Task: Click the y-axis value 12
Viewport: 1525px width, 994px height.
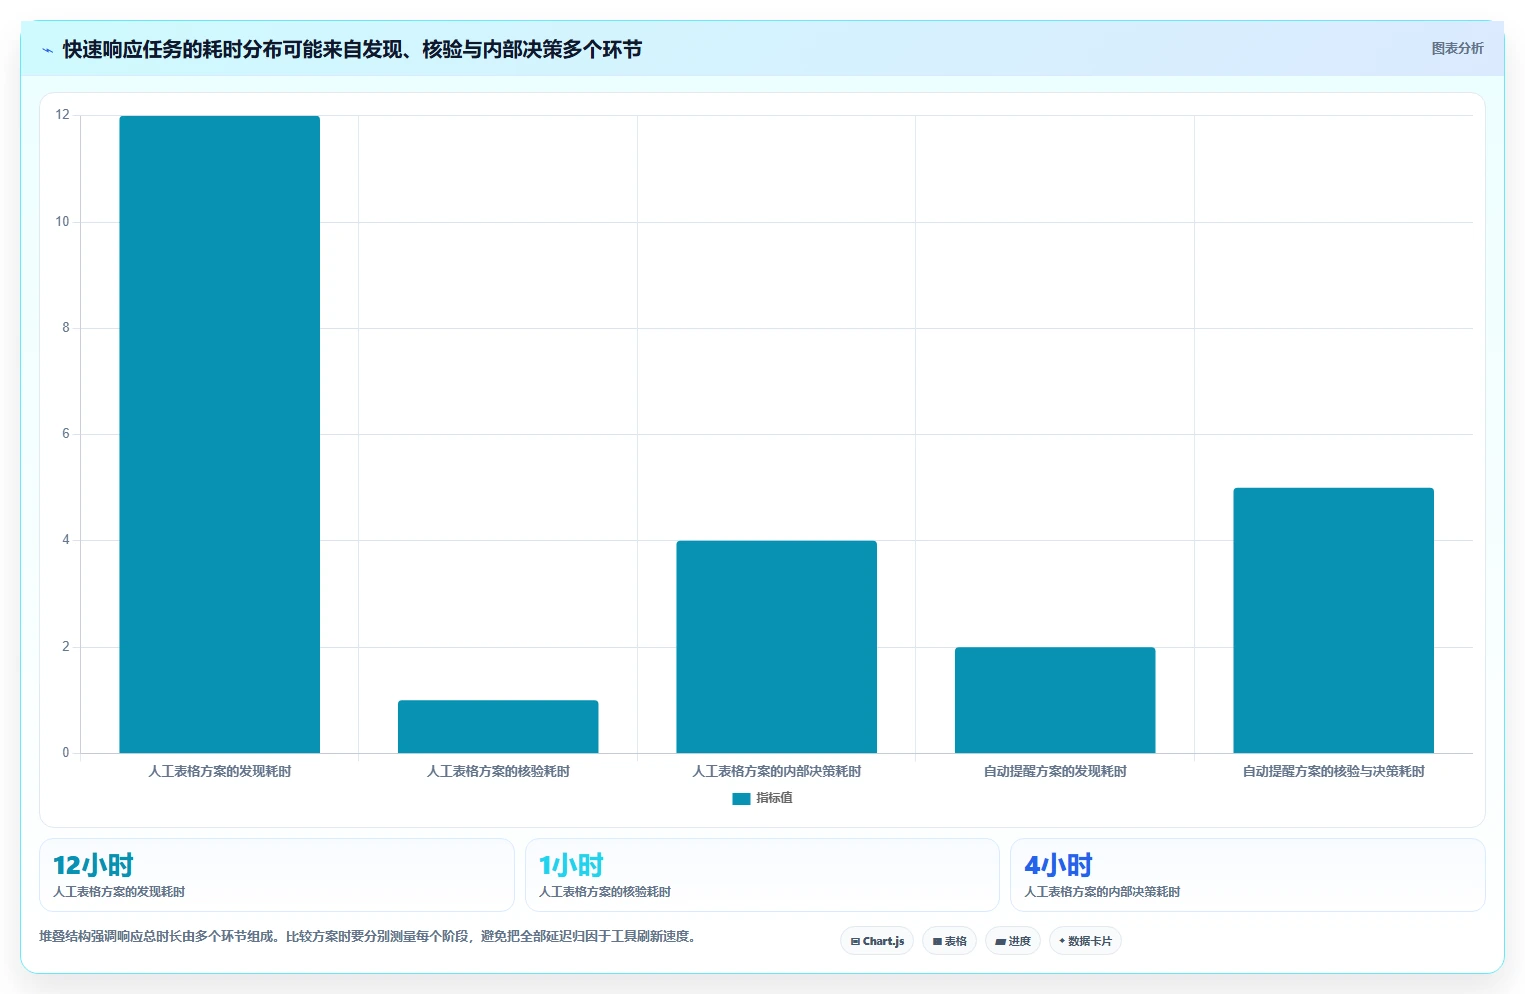Action: pyautogui.click(x=63, y=115)
